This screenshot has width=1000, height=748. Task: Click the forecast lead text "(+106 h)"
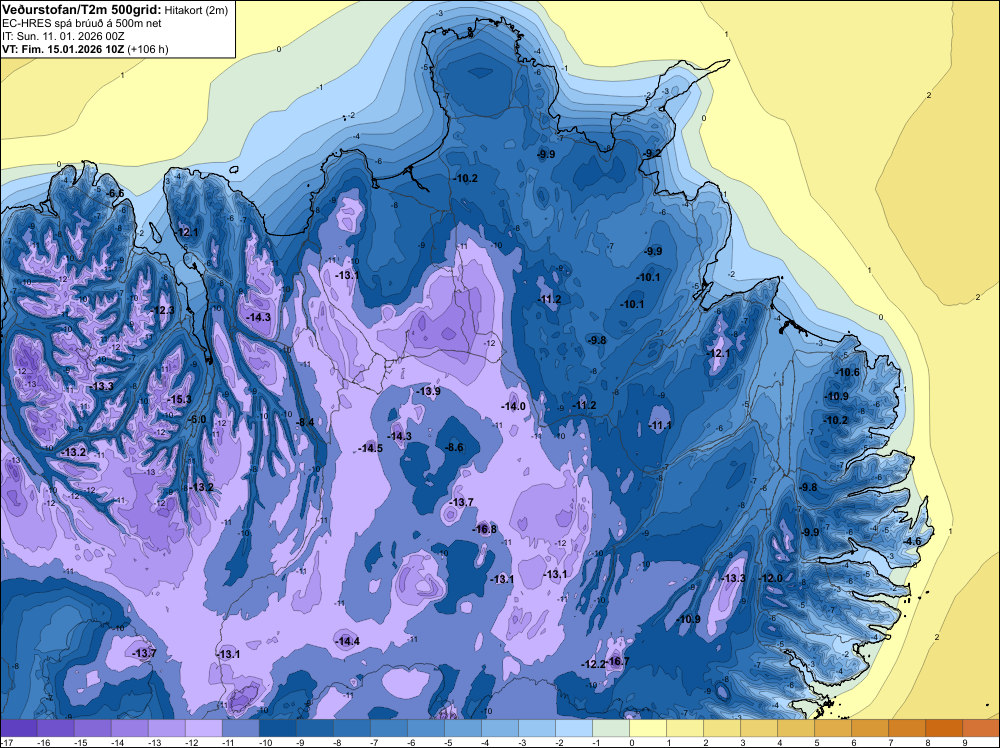[148, 49]
